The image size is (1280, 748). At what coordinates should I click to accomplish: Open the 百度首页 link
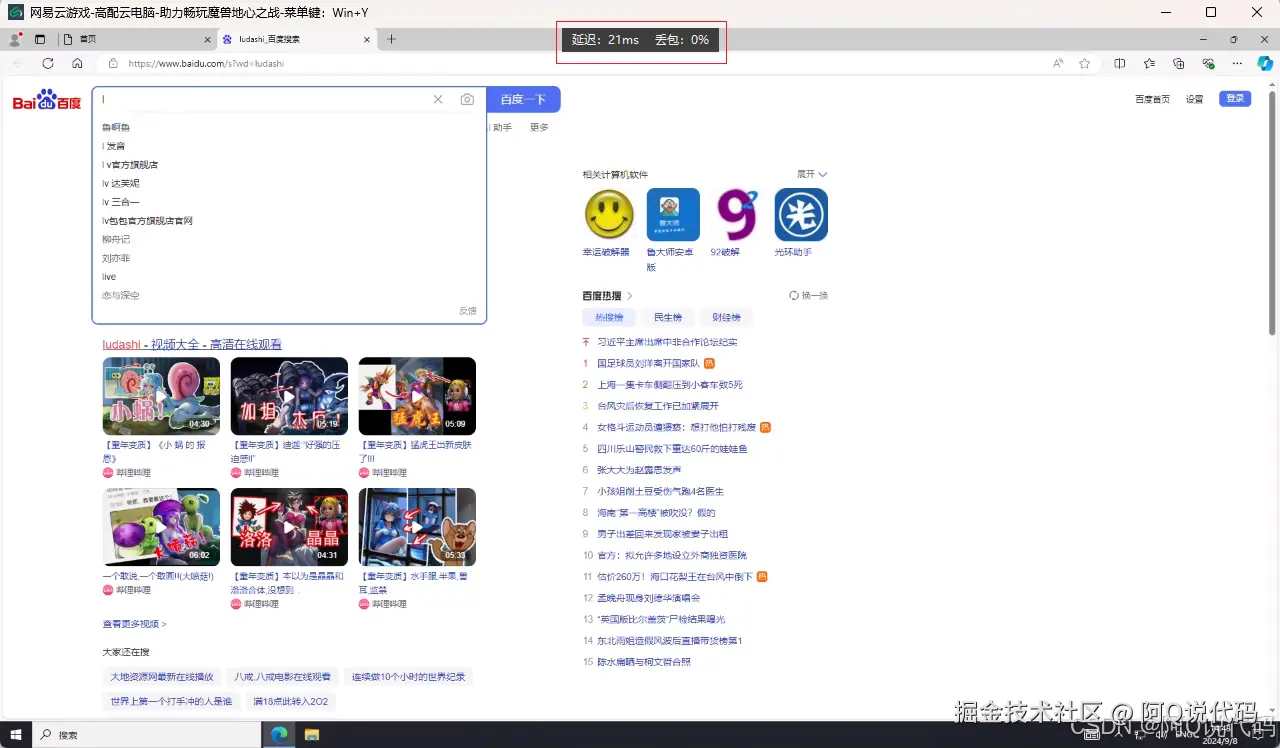coord(1152,99)
